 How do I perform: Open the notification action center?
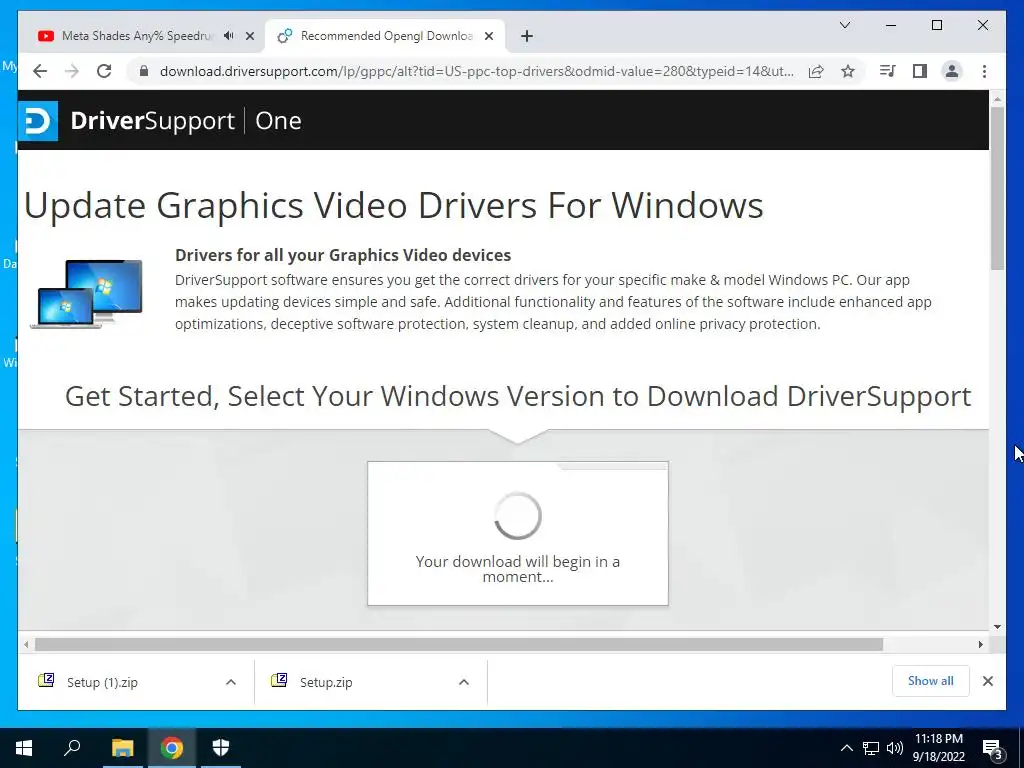click(992, 748)
